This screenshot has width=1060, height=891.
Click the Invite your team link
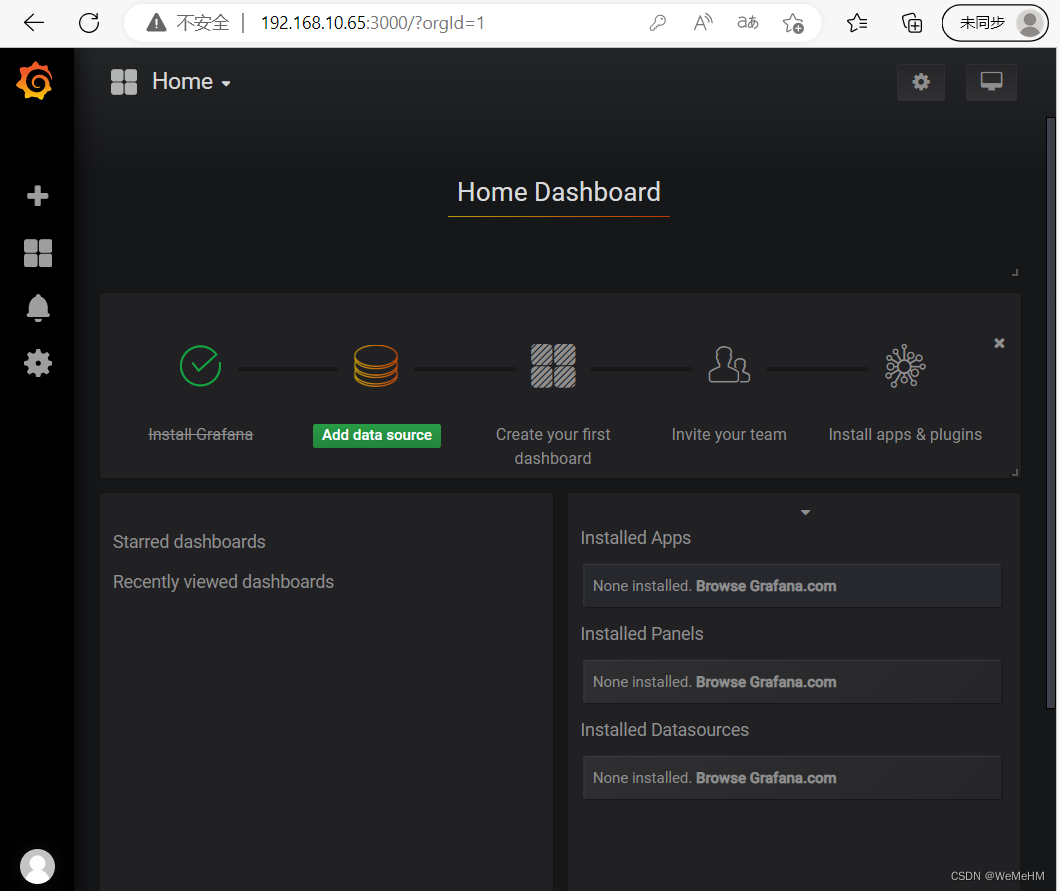[x=729, y=435]
